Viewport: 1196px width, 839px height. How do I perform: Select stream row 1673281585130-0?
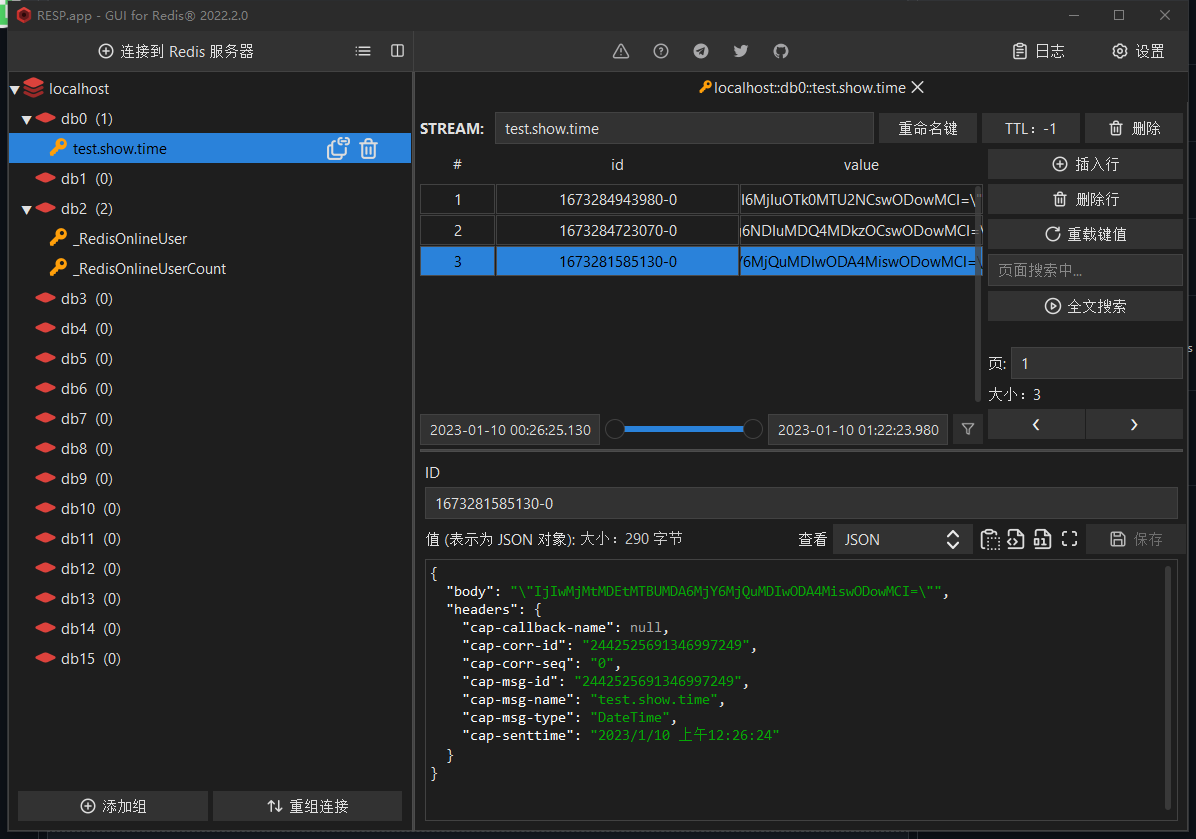point(701,262)
